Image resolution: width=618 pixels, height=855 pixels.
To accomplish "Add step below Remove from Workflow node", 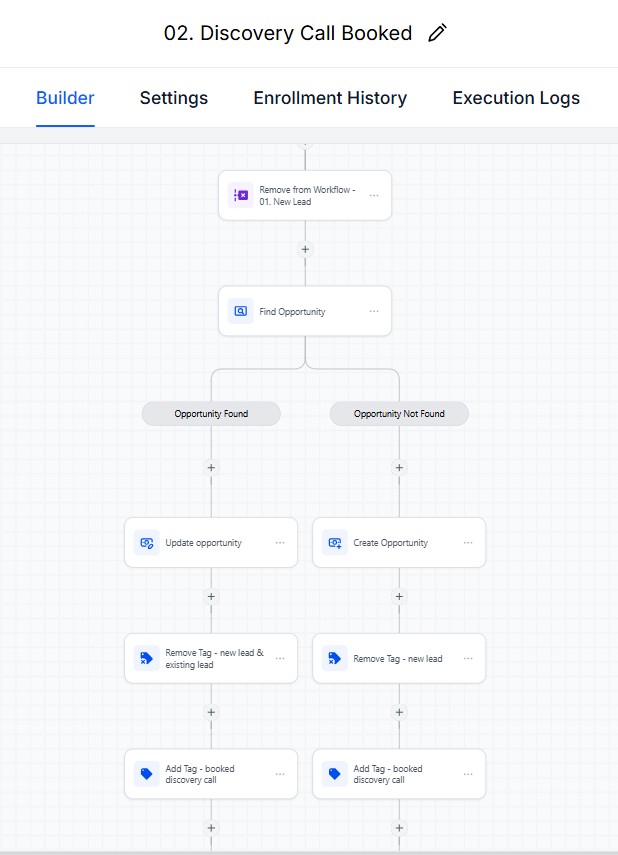I will pos(305,249).
